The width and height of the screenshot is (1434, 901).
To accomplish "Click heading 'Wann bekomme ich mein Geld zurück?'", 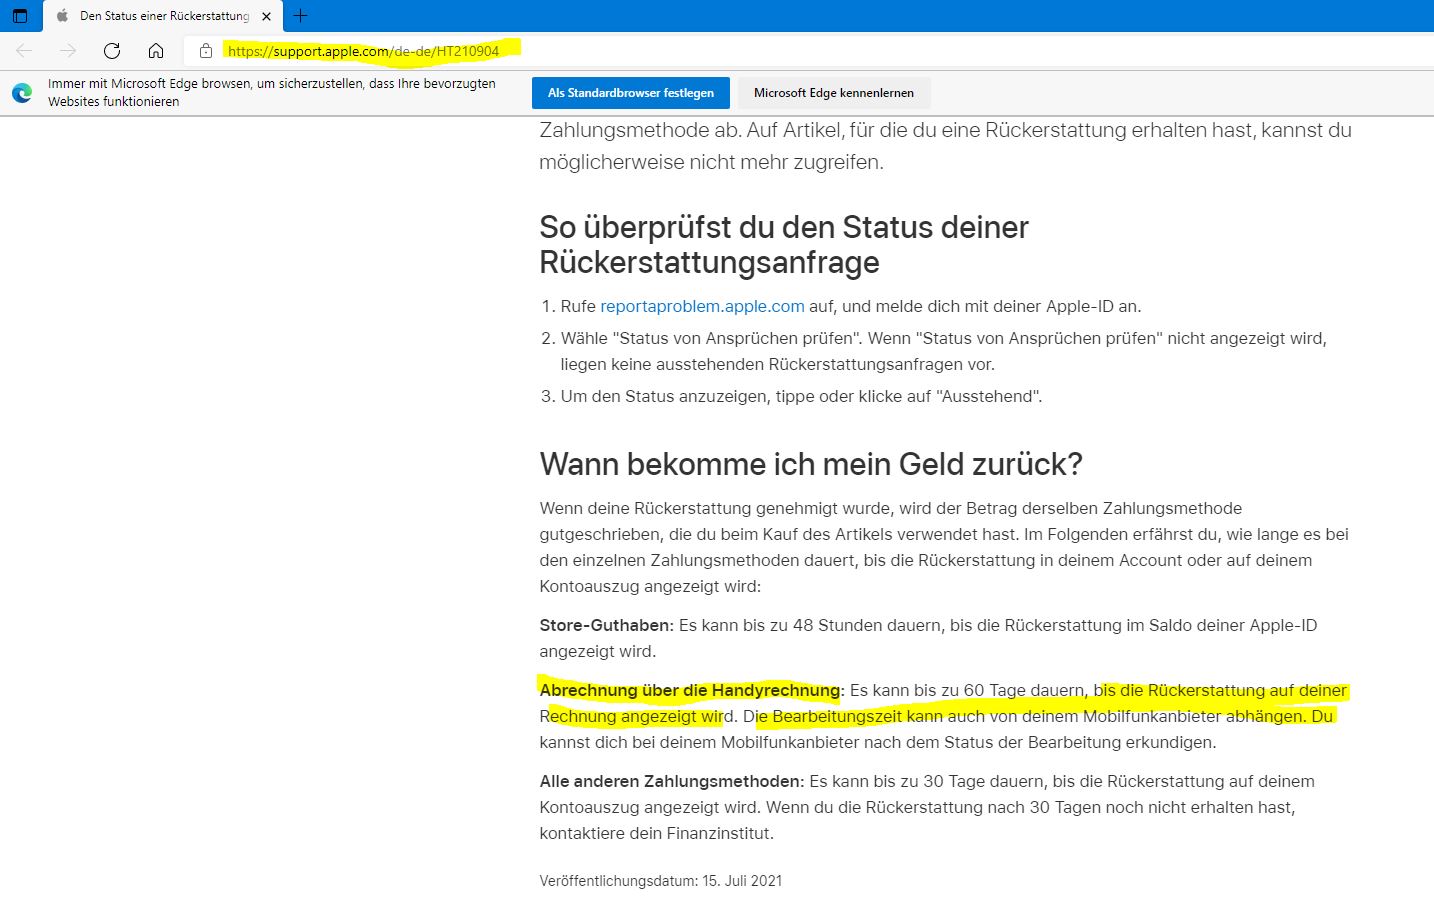I will pos(811,464).
